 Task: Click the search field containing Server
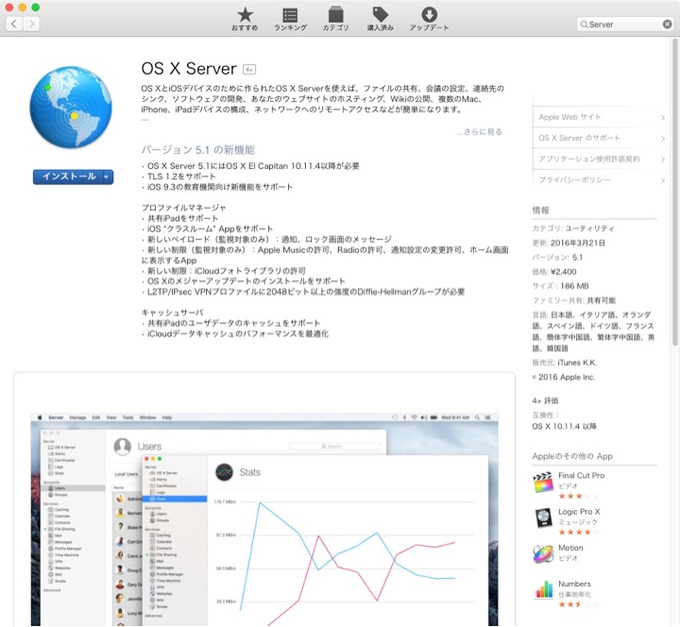[x=625, y=24]
